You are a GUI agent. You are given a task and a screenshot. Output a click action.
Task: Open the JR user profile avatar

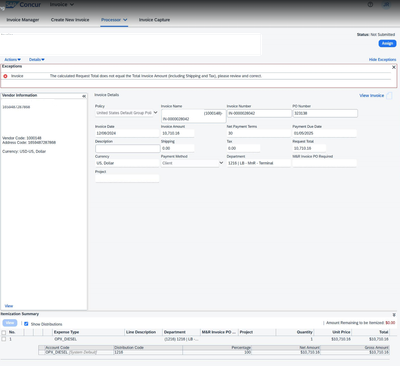(386, 5)
